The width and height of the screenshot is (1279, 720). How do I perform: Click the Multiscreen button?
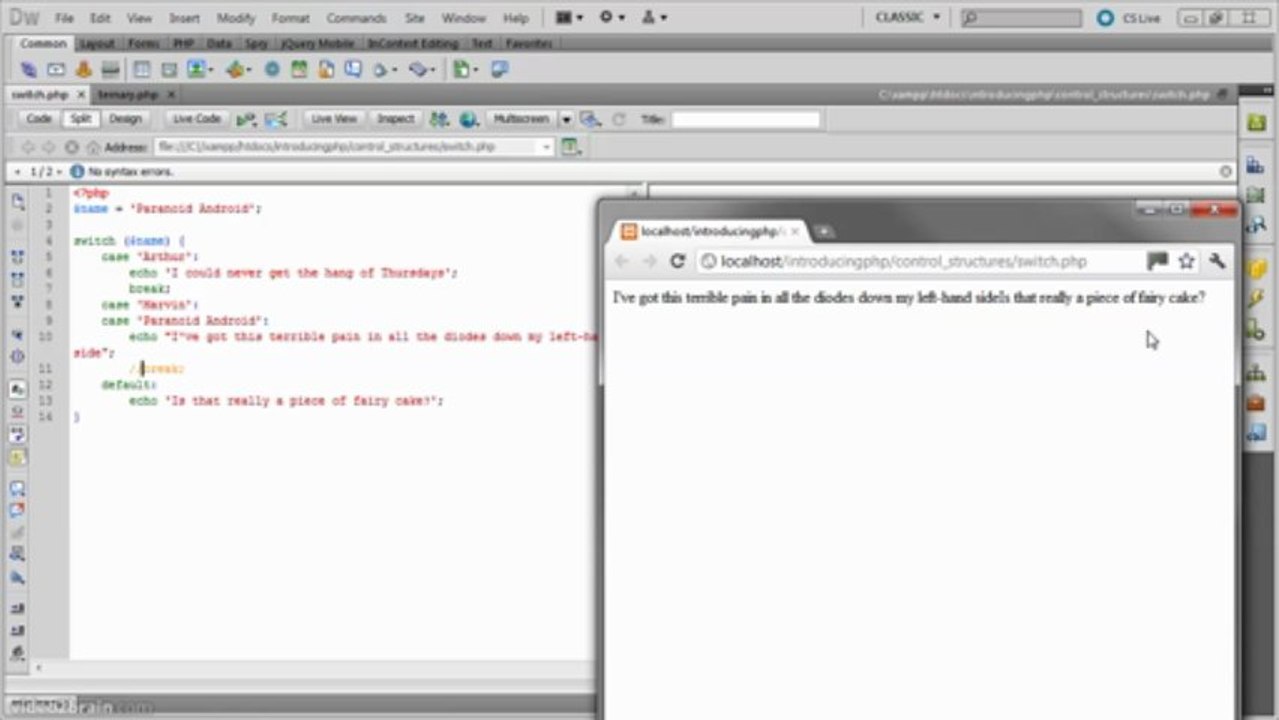pyautogui.click(x=521, y=119)
